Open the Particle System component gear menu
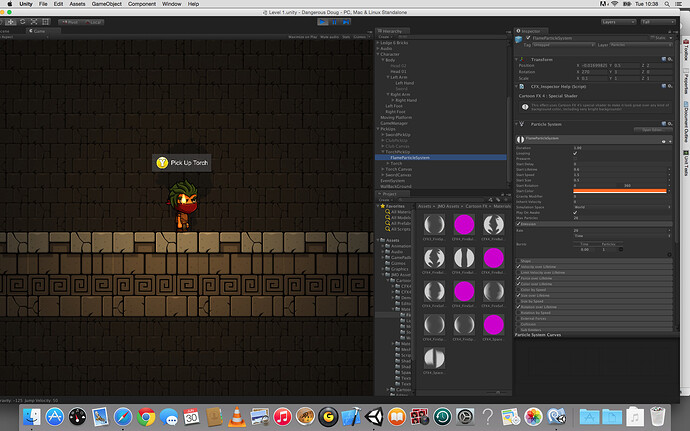The width and height of the screenshot is (690, 431). click(x=670, y=124)
